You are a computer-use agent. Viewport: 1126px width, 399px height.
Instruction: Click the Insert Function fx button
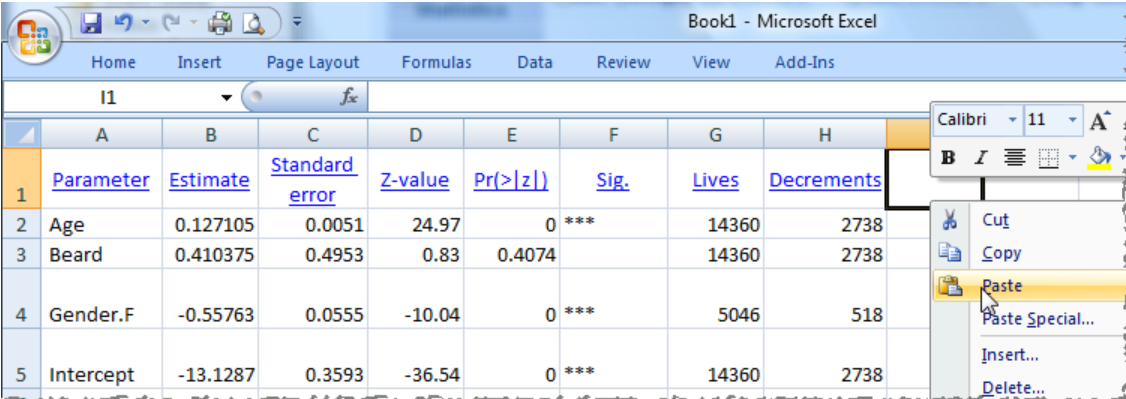click(349, 98)
